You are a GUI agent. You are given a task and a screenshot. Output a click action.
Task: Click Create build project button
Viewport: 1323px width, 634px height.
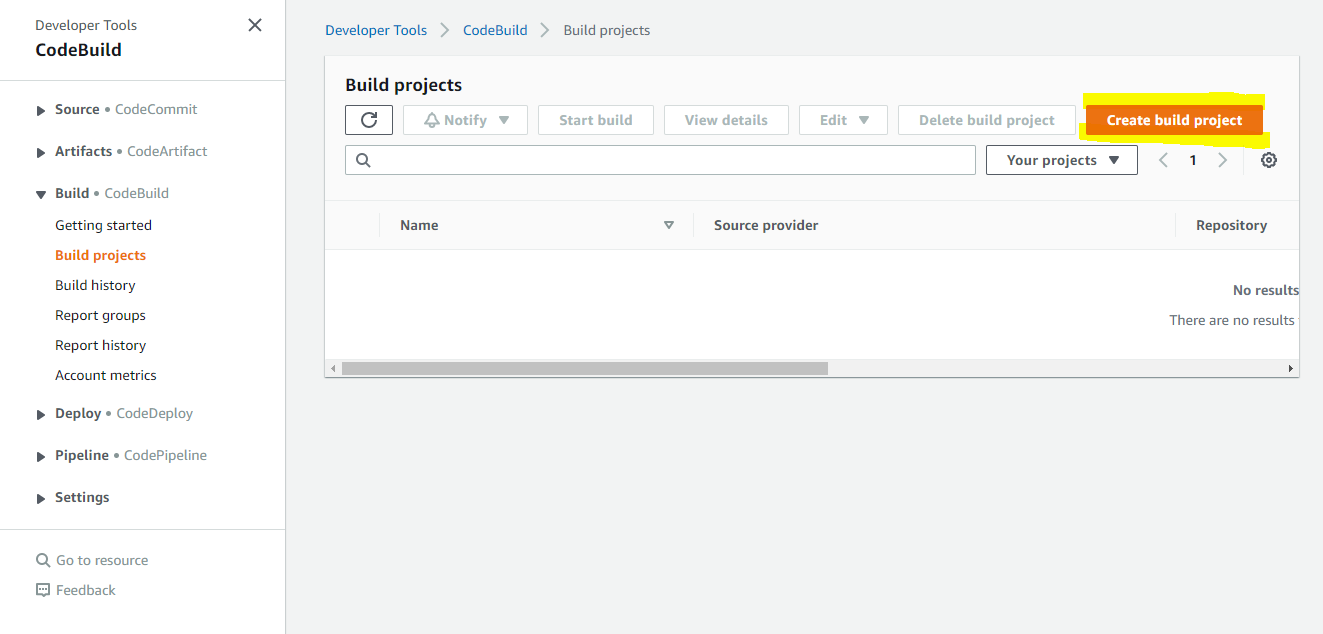(1174, 120)
